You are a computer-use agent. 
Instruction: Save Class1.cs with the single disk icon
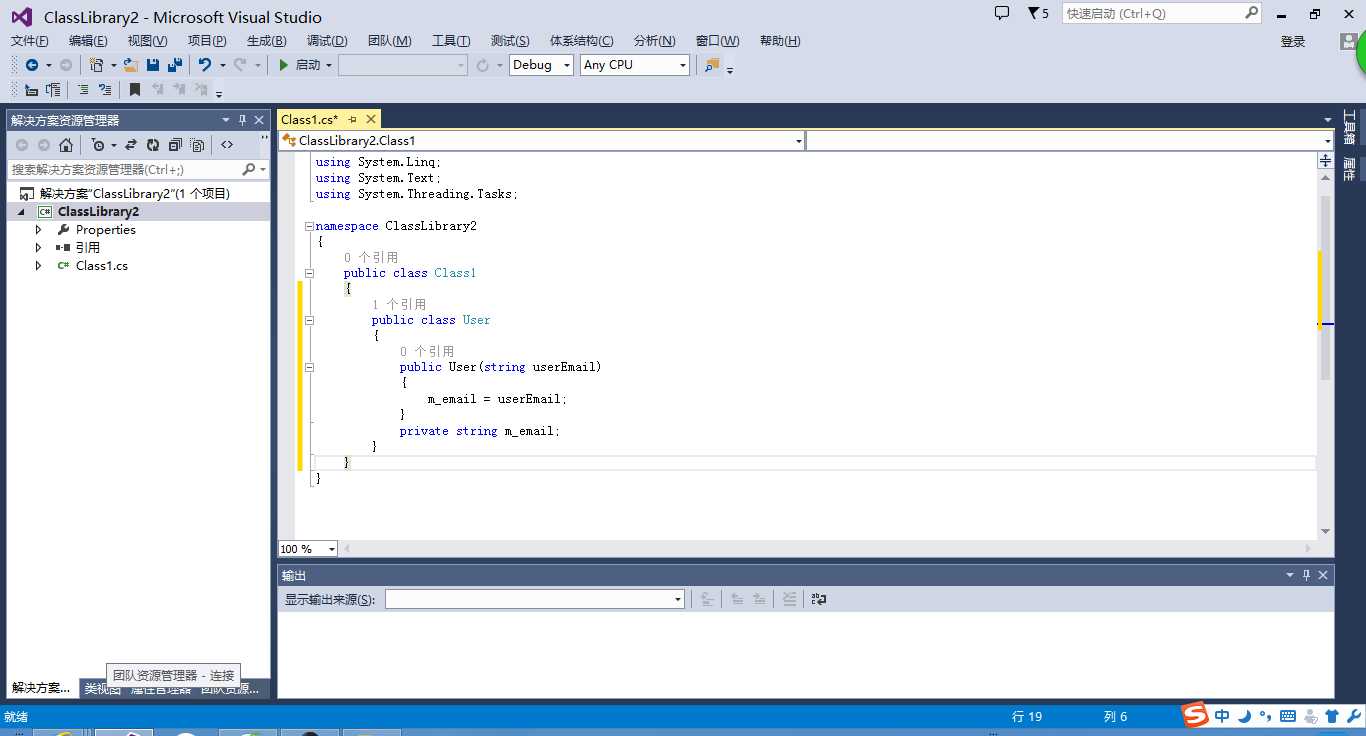click(x=153, y=65)
